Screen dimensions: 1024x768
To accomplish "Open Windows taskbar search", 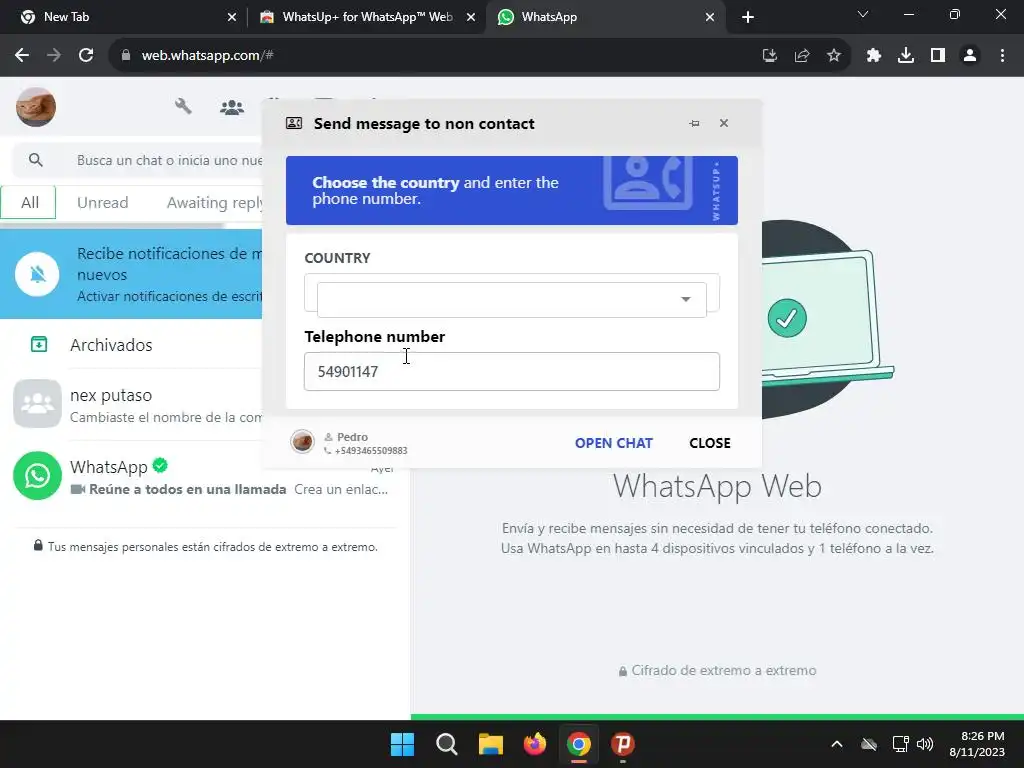I will coord(447,744).
